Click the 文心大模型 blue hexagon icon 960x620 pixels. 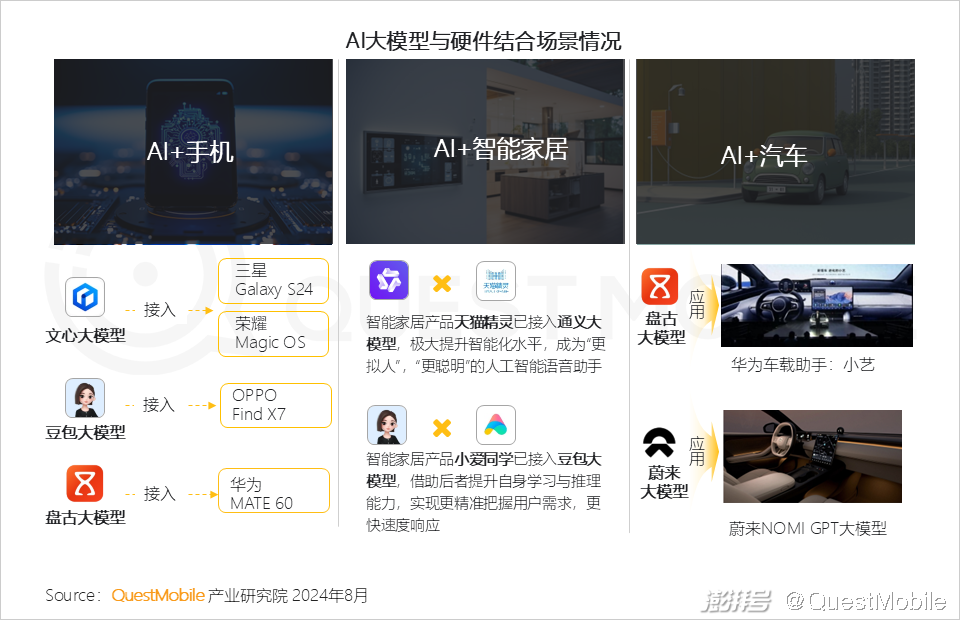pos(85,298)
